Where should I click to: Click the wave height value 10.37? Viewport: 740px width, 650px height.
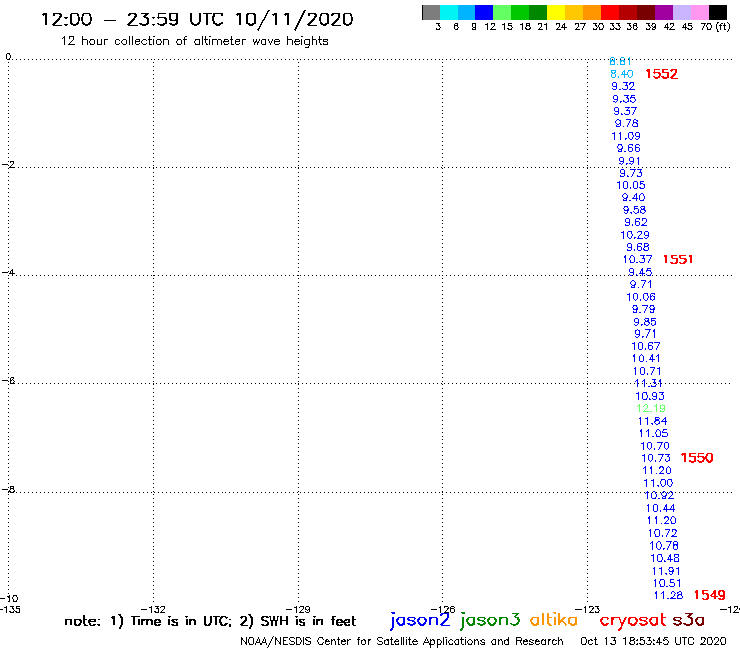point(637,260)
